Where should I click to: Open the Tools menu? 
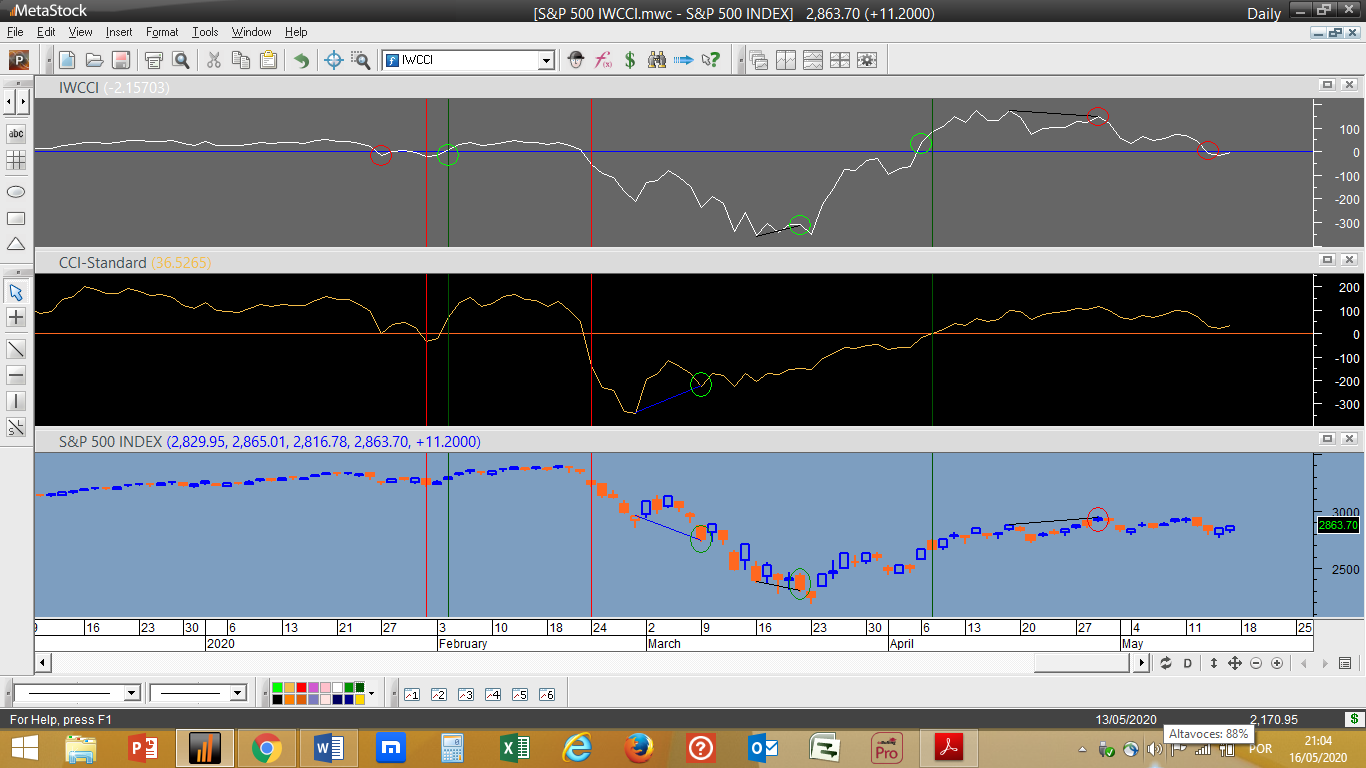pyautogui.click(x=205, y=32)
